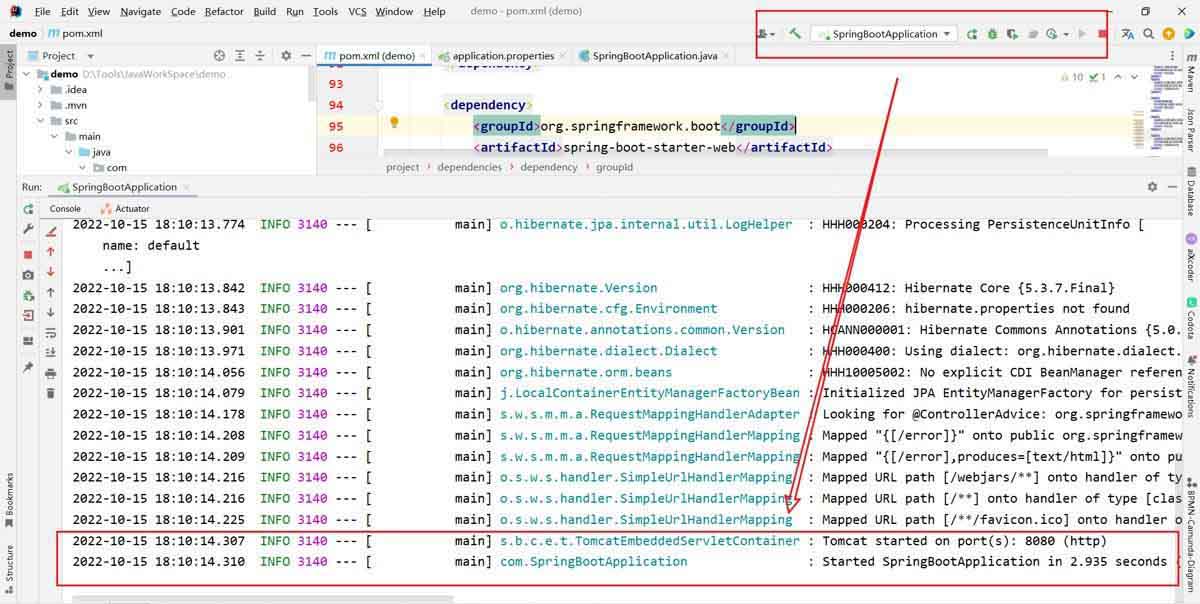Stop process from Run panel sidebar
The height and width of the screenshot is (604, 1200).
point(28,254)
